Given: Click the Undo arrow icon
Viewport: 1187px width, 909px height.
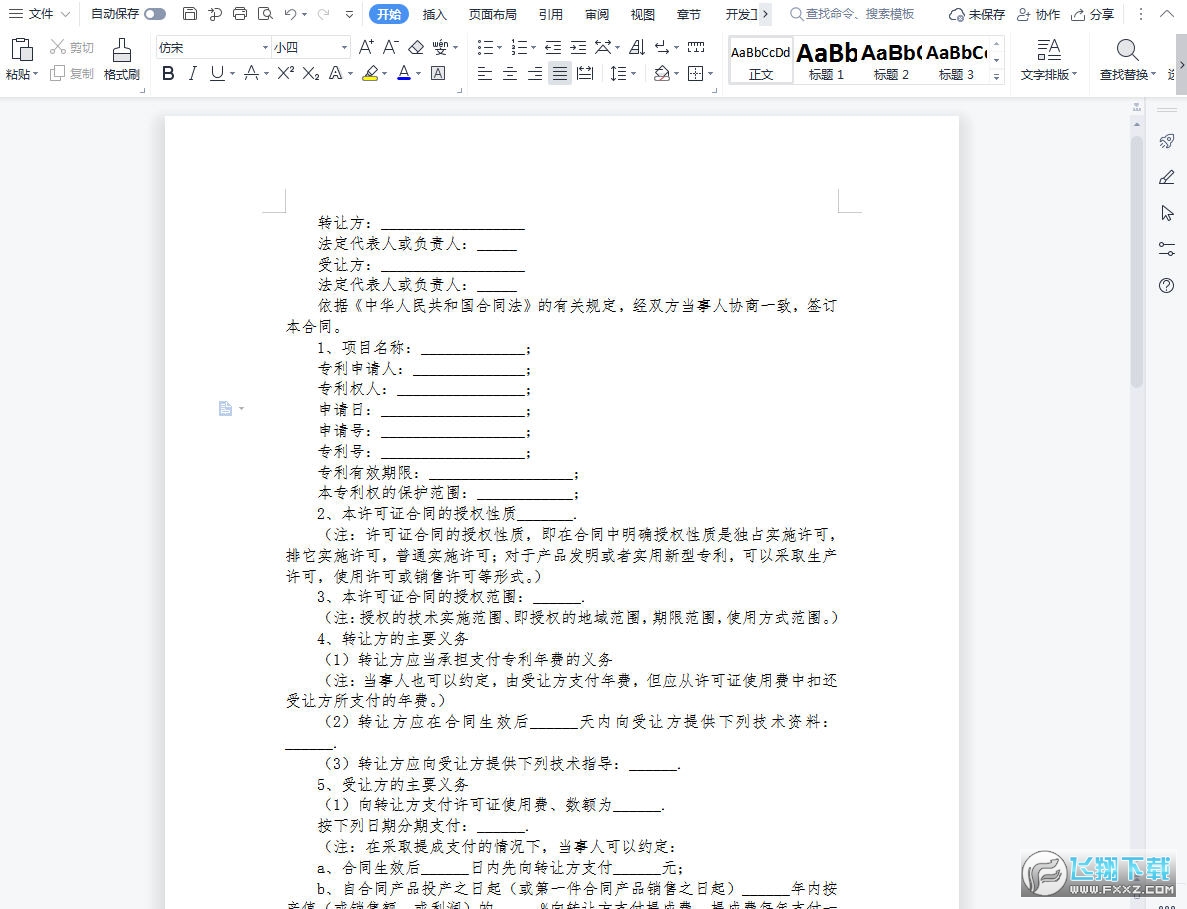Looking at the screenshot, I should coord(291,14).
